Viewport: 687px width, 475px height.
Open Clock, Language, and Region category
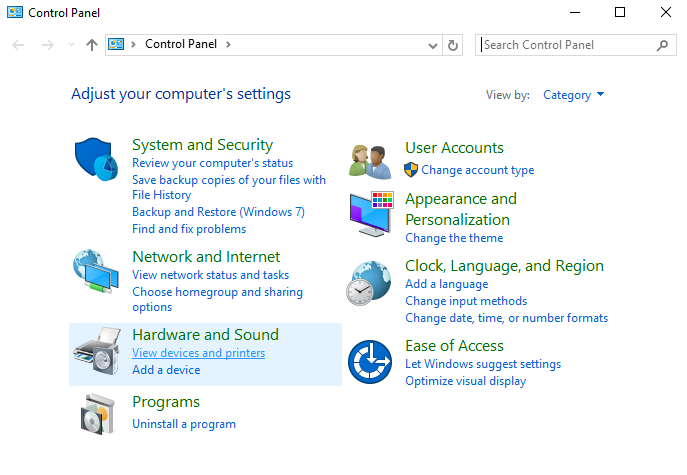(504, 266)
